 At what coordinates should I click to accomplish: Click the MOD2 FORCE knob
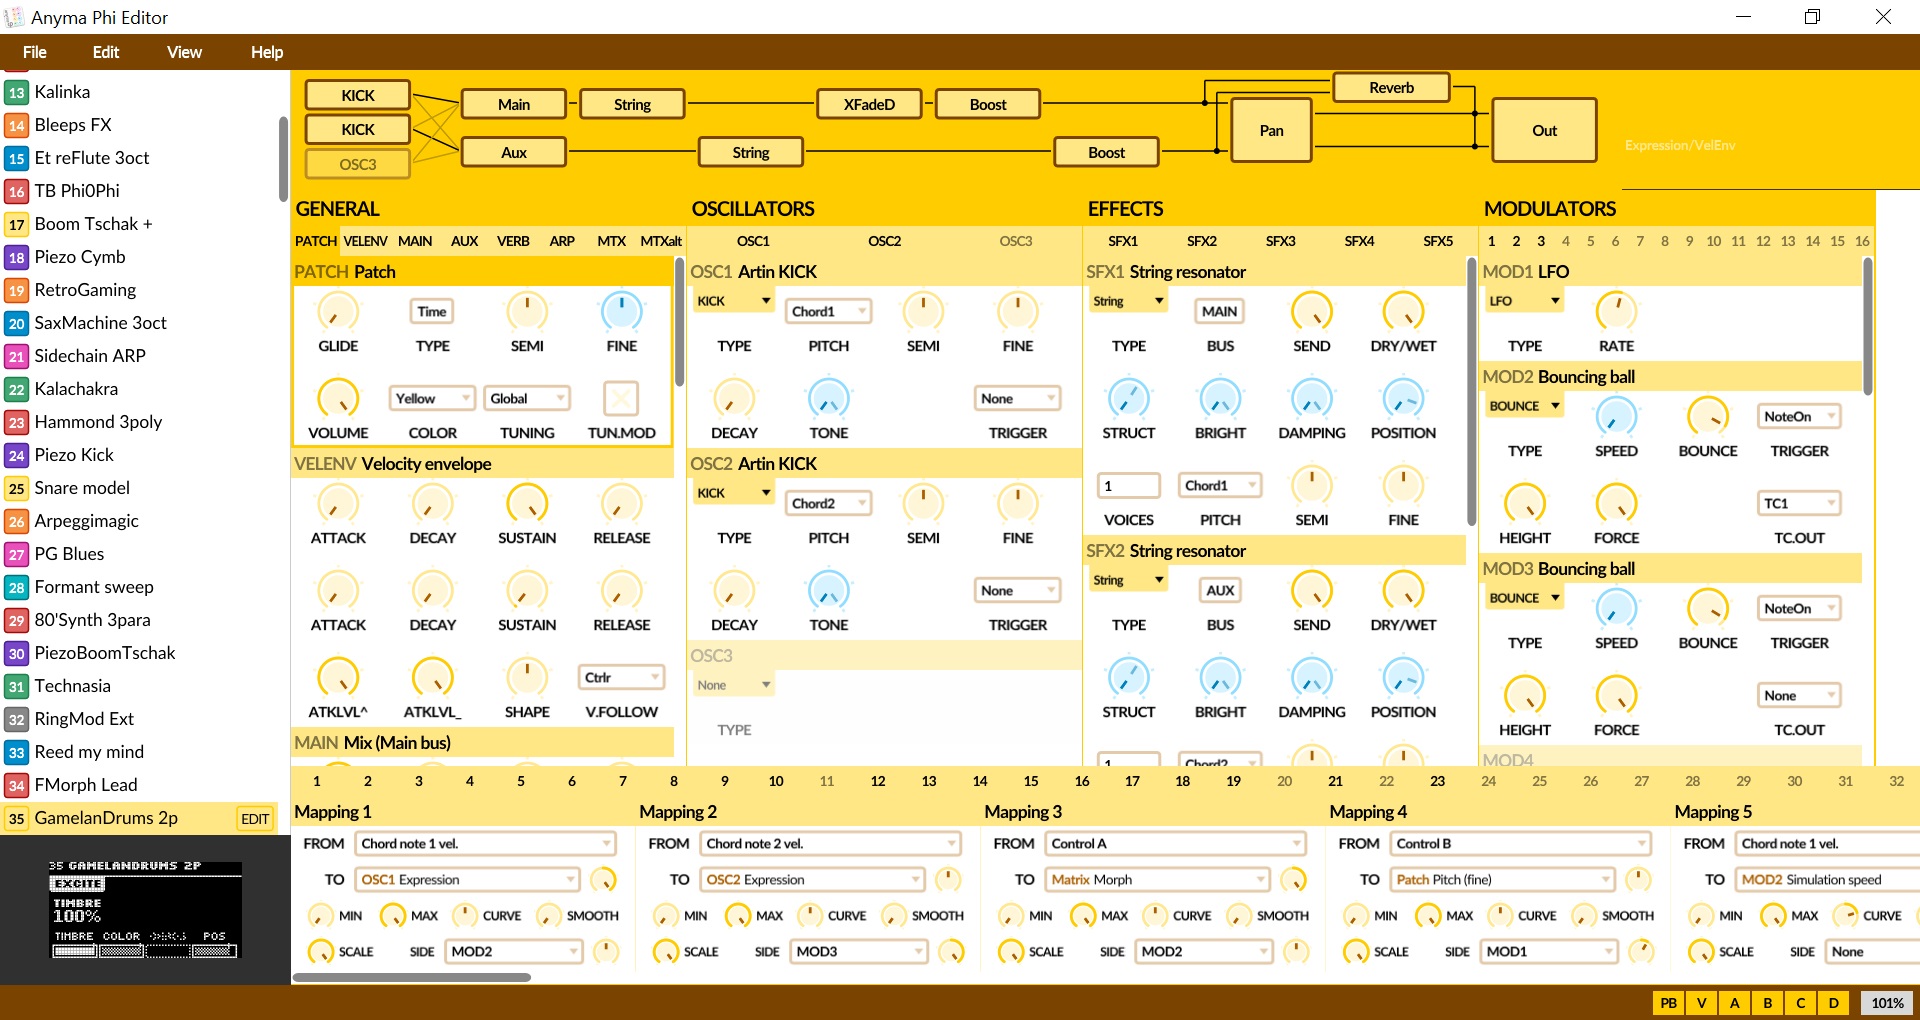click(1616, 504)
